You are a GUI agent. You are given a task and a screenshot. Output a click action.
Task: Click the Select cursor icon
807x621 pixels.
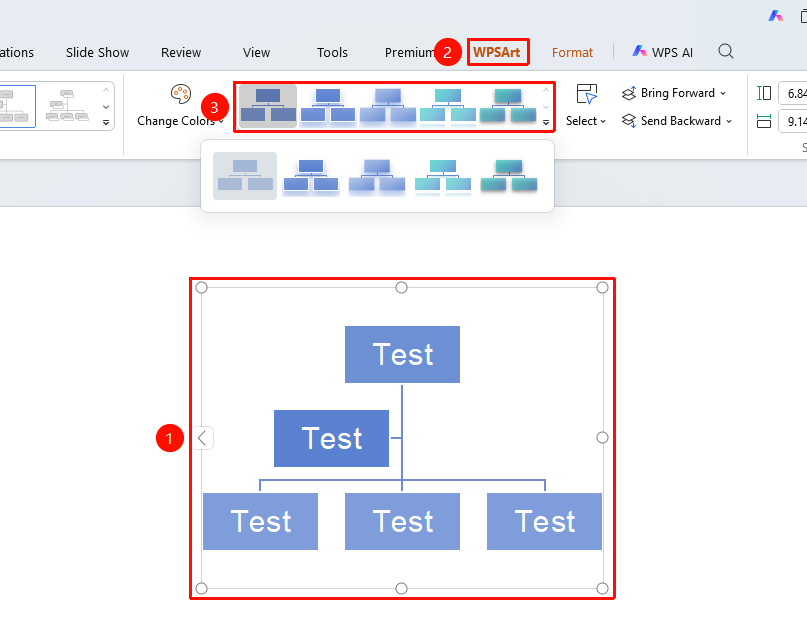(586, 95)
